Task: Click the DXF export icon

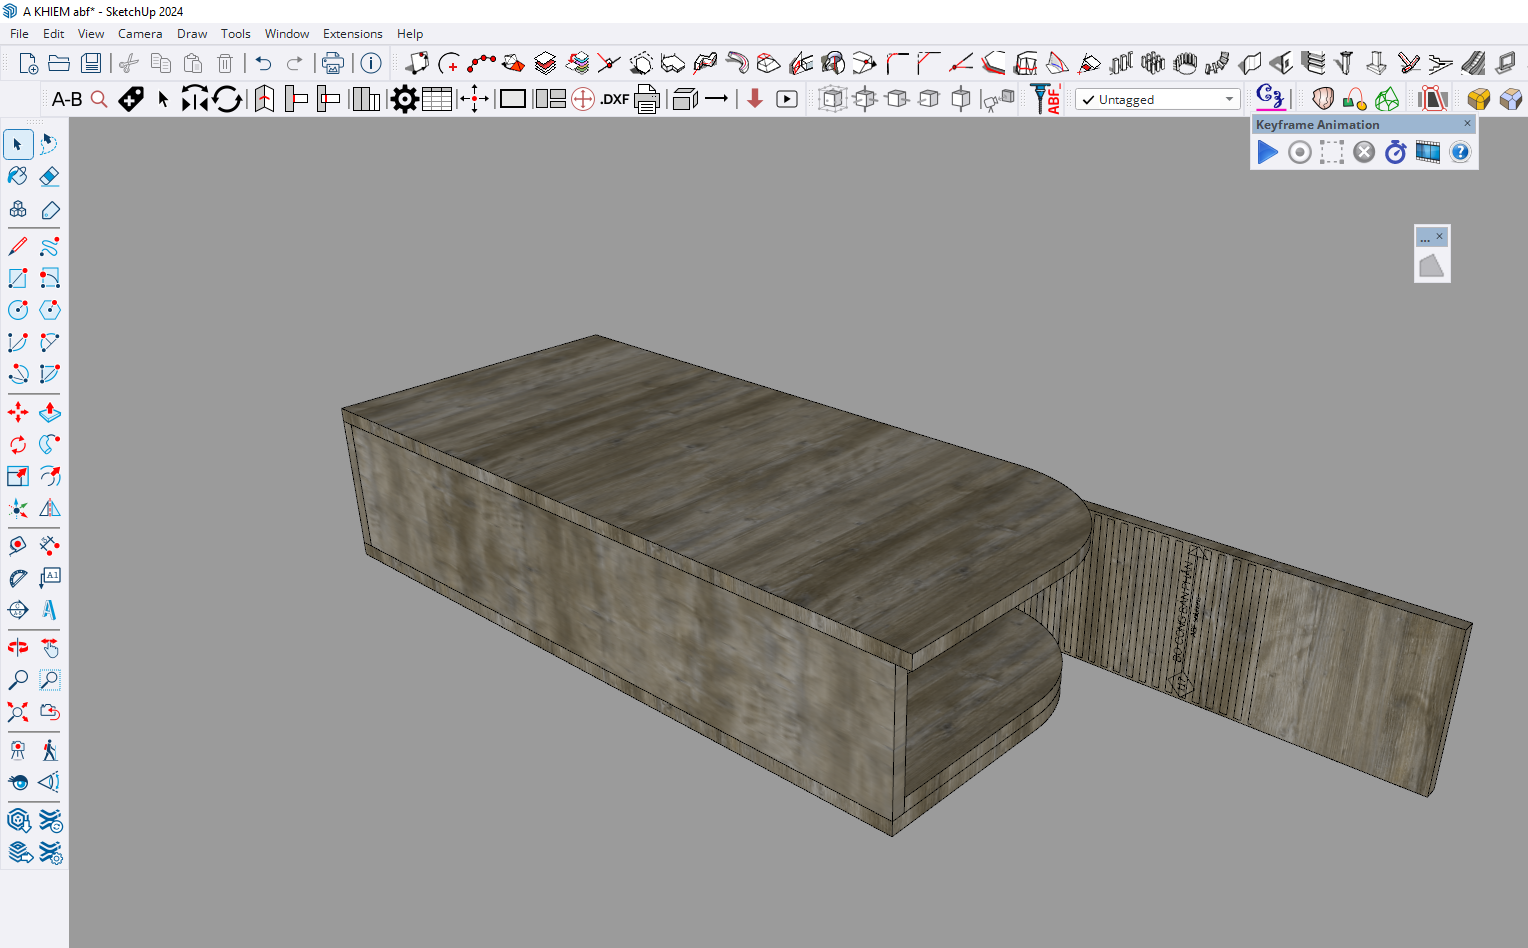Action: 614,99
